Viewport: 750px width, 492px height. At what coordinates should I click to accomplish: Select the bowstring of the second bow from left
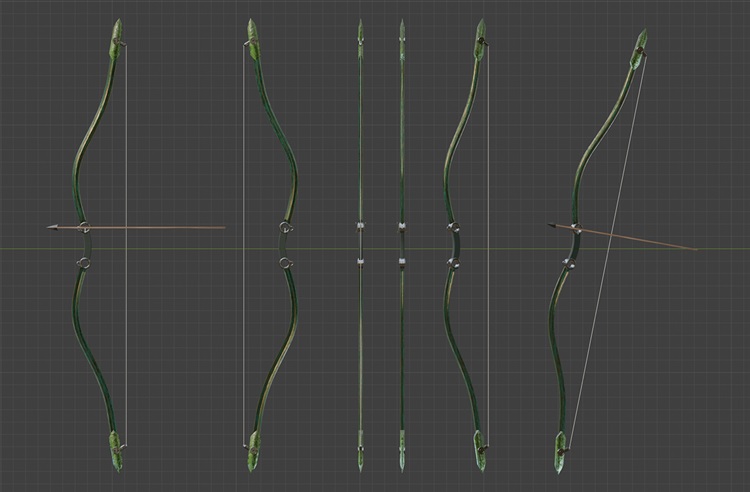244,330
